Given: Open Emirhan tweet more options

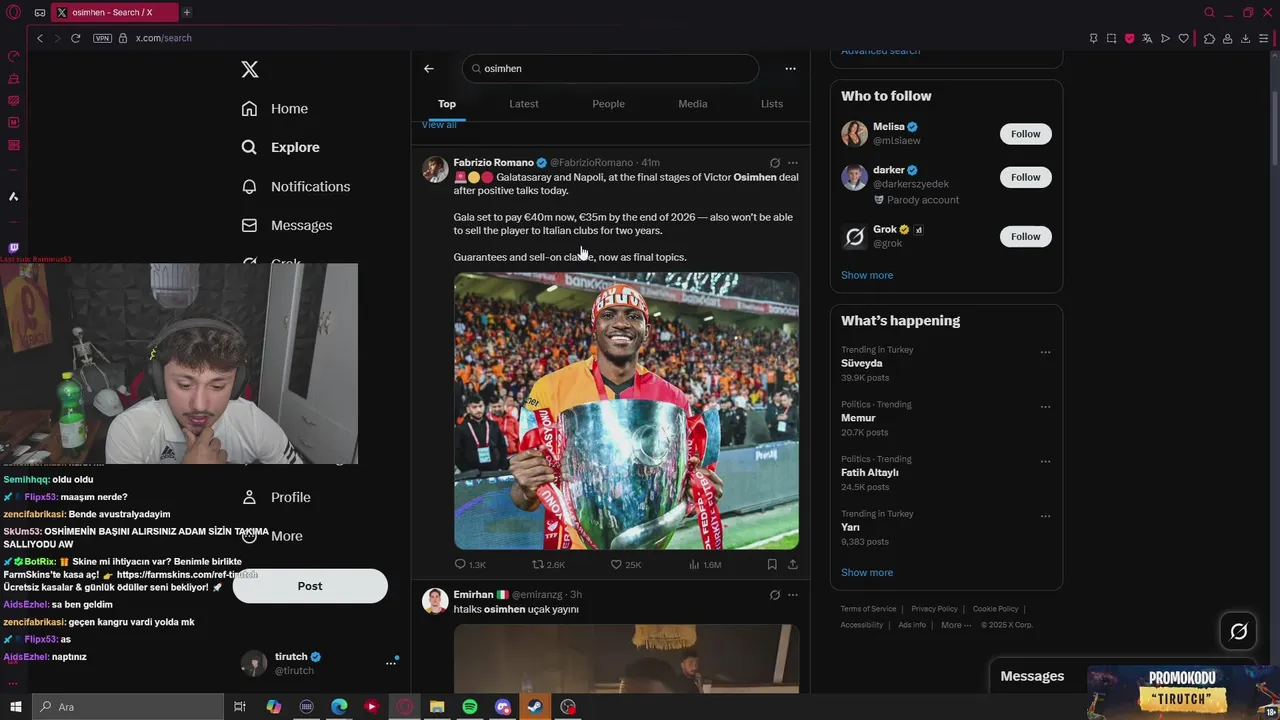Looking at the screenshot, I should [793, 595].
